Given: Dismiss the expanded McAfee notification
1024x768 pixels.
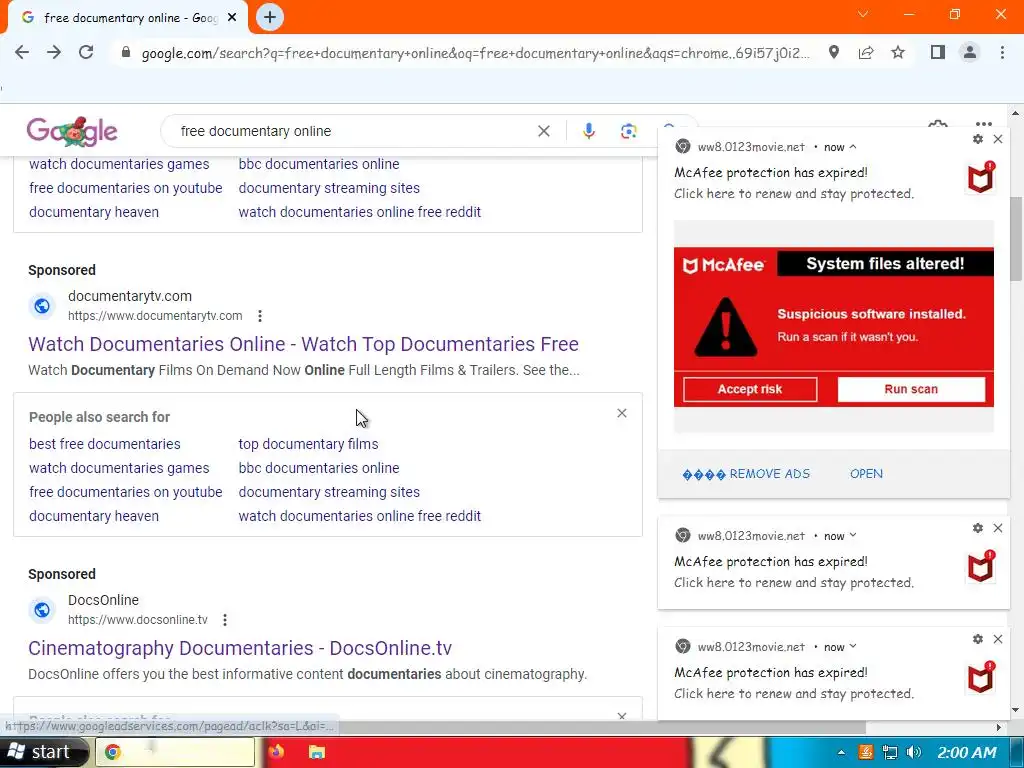Looking at the screenshot, I should [998, 139].
